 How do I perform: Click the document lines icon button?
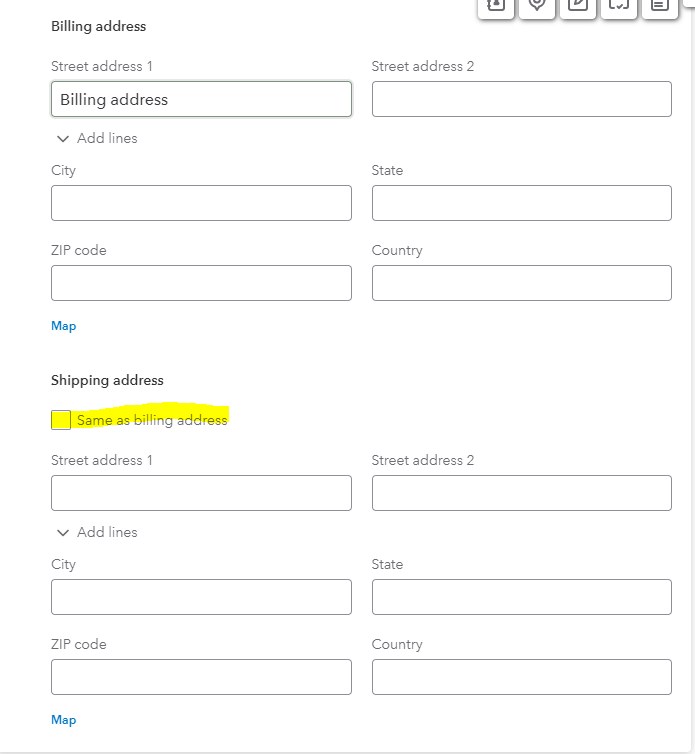660,6
